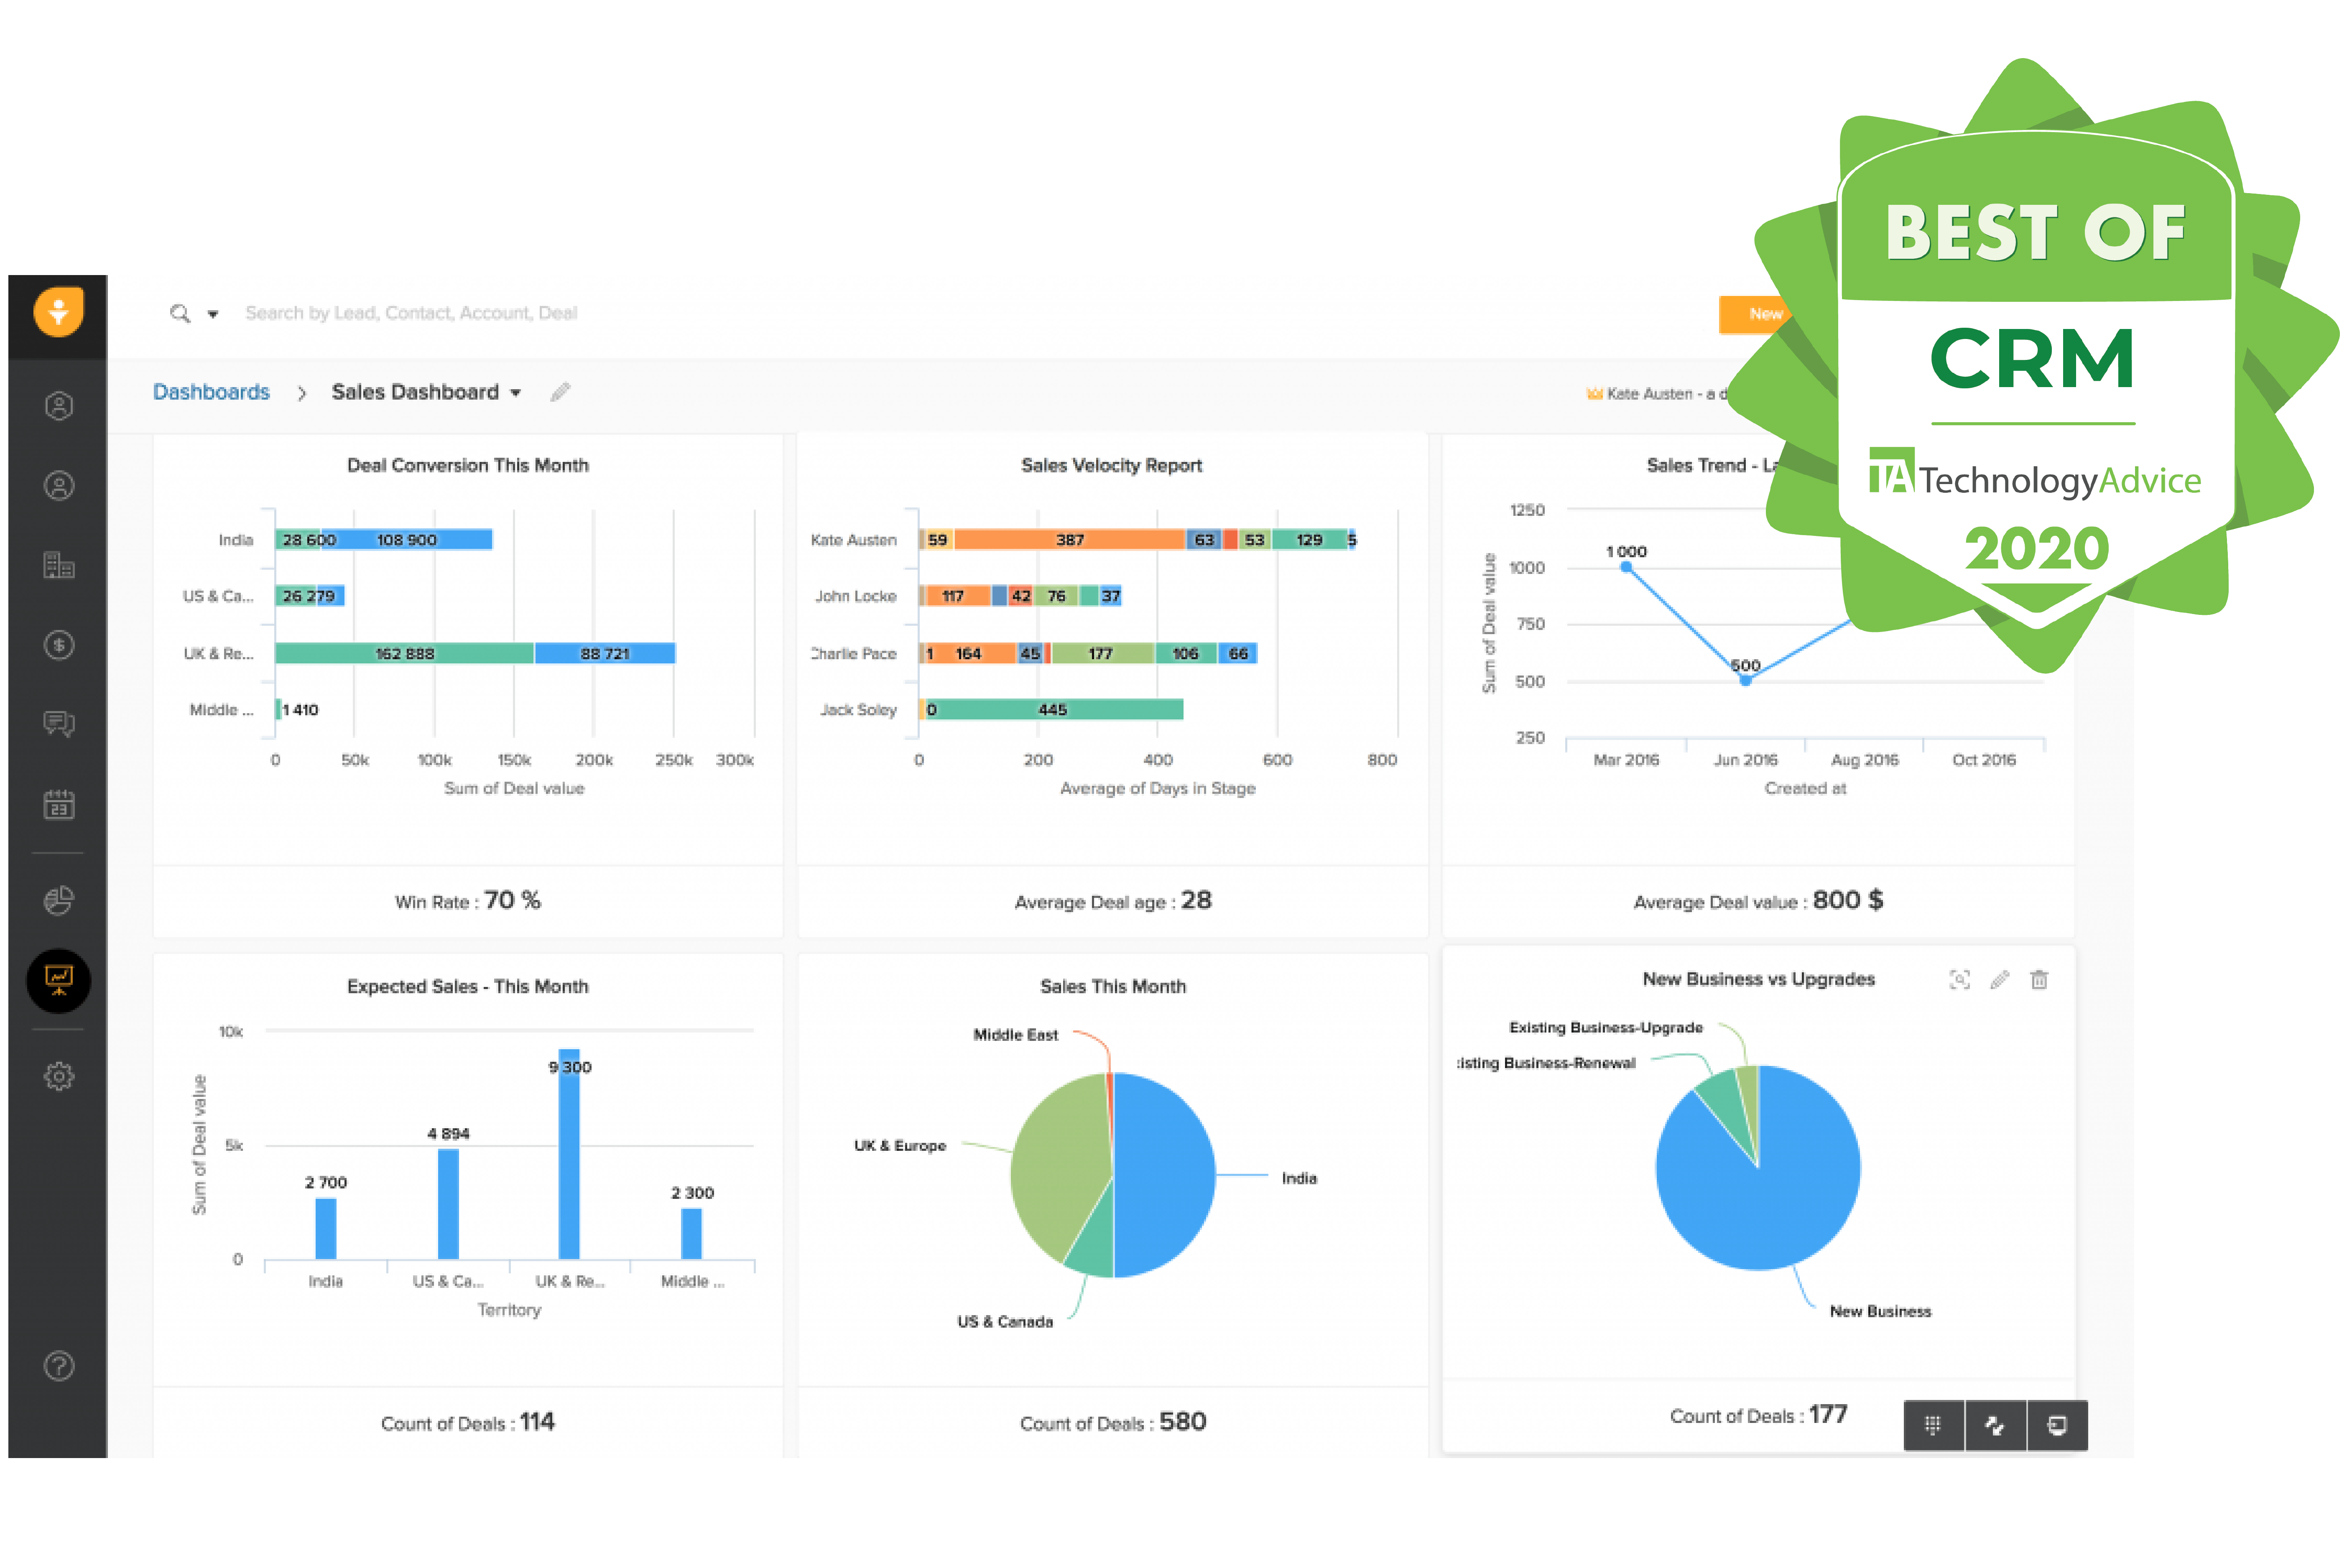This screenshot has height=1568, width=2352.
Task: Click the Sales Velocity Report title
Action: pyautogui.click(x=1111, y=466)
